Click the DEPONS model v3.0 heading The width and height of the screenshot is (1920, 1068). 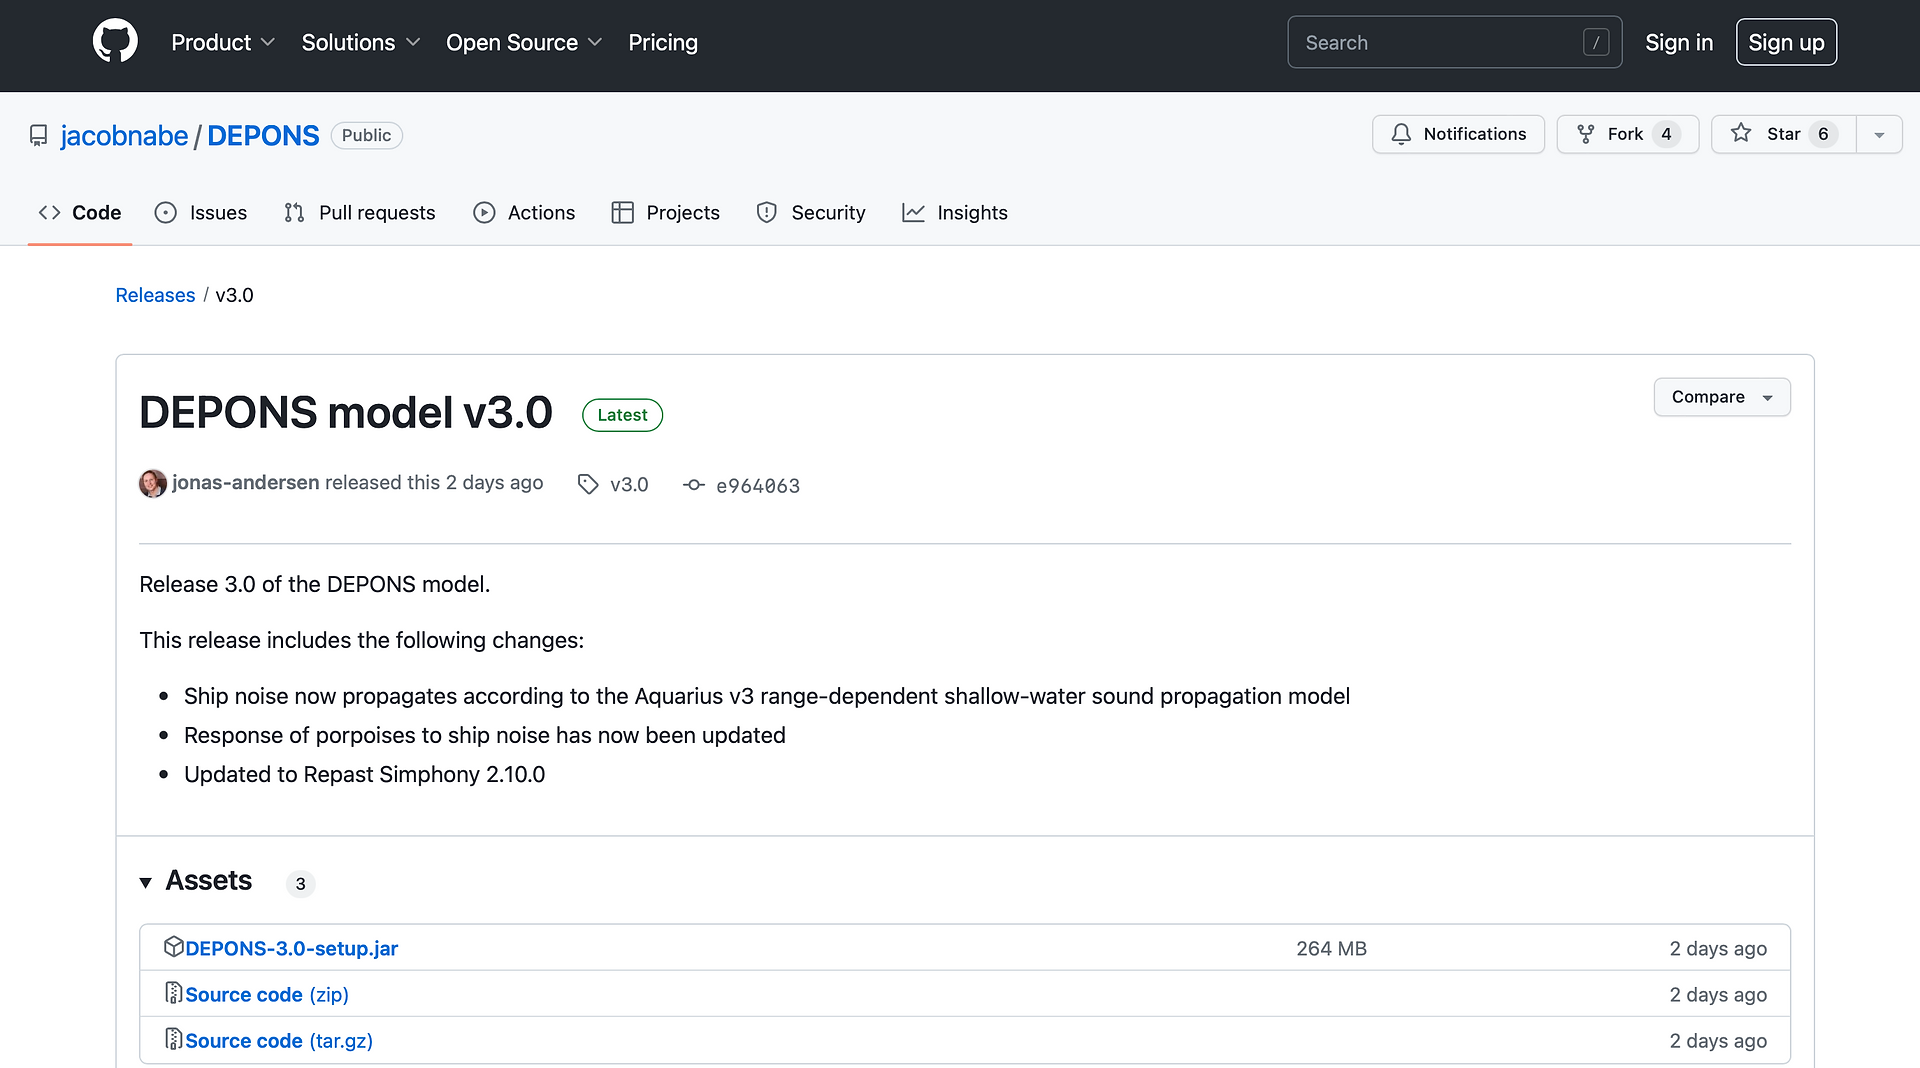pos(345,412)
